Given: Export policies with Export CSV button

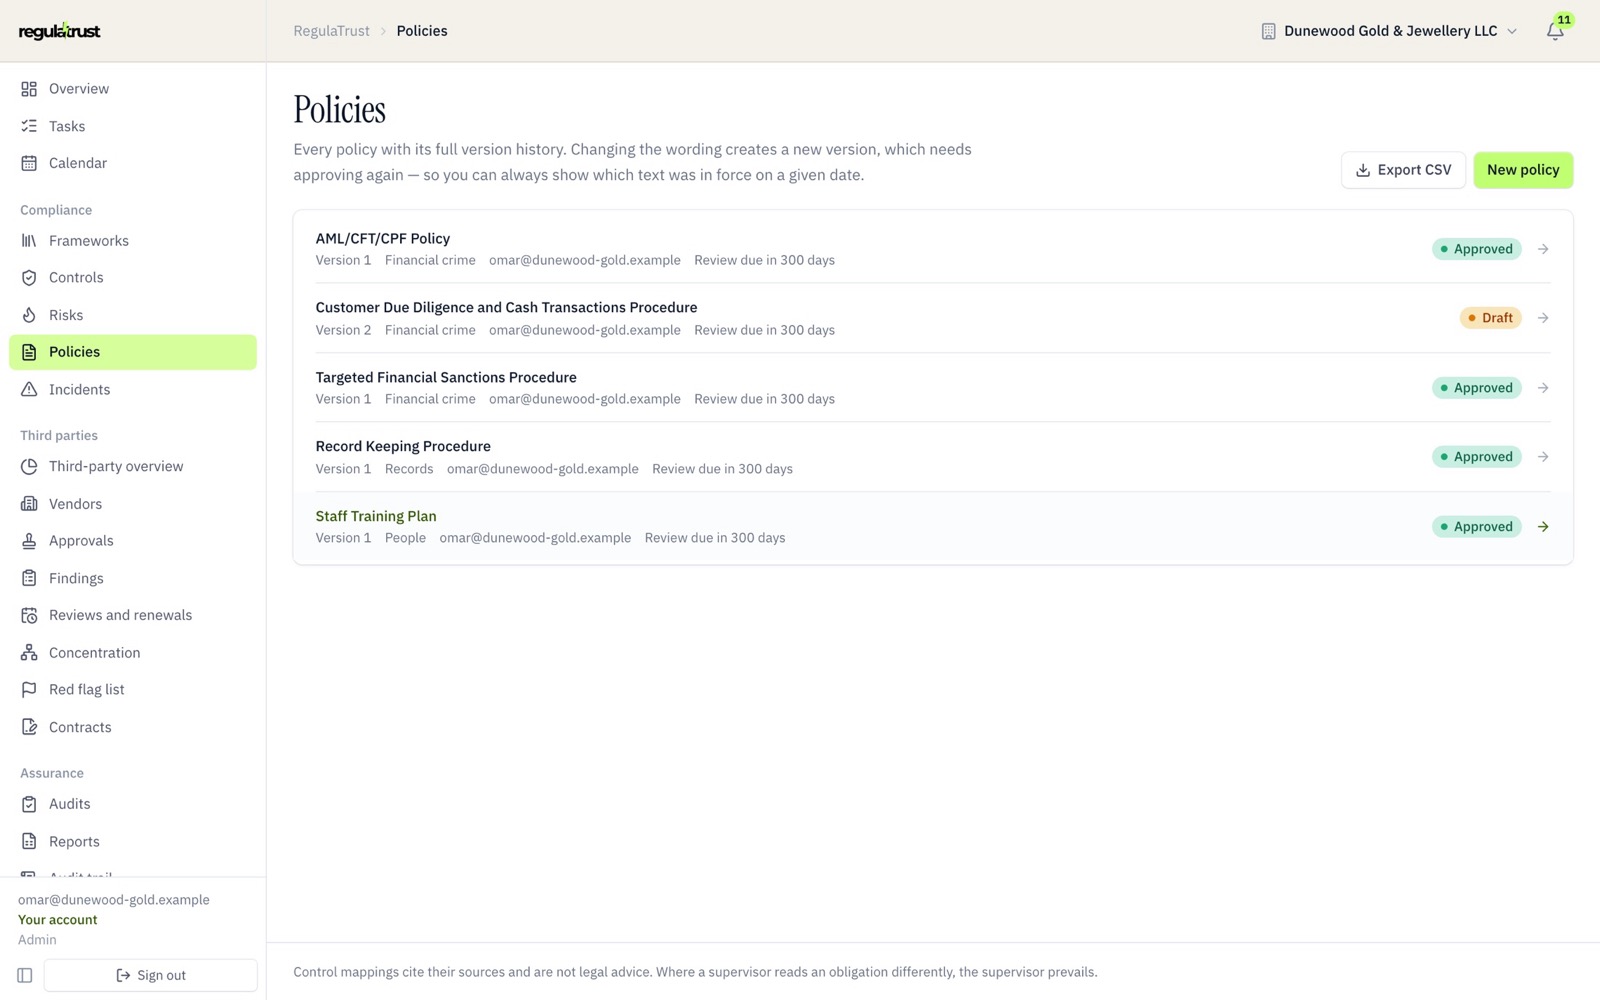Looking at the screenshot, I should coord(1403,170).
